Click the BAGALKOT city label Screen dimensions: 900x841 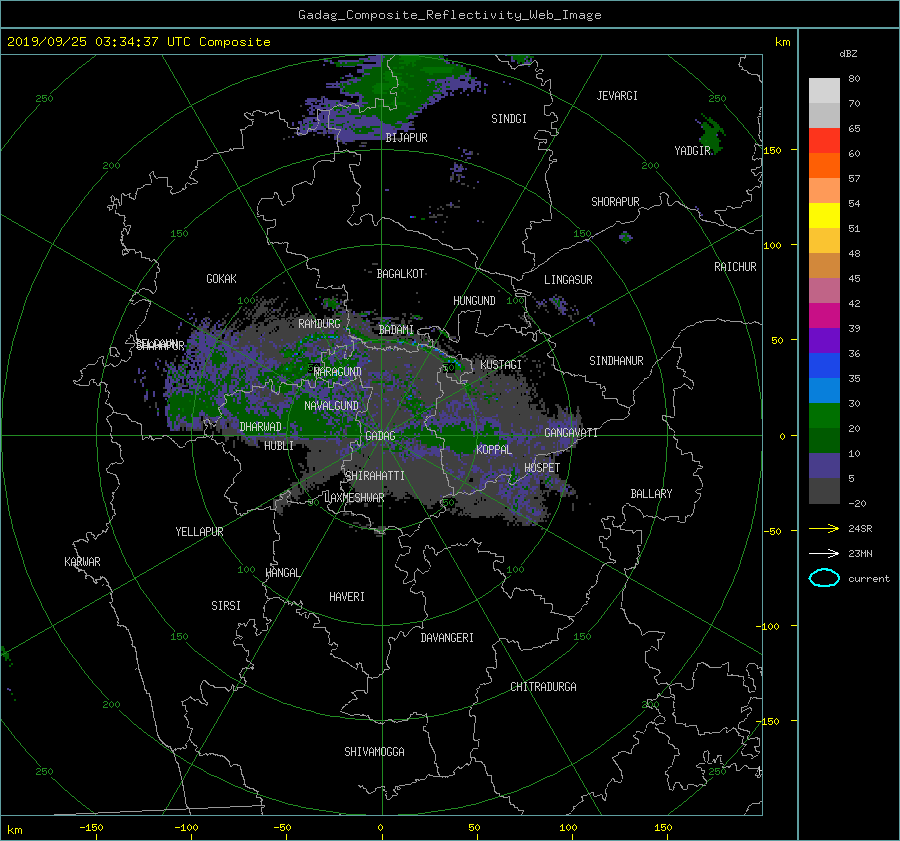coord(400,274)
